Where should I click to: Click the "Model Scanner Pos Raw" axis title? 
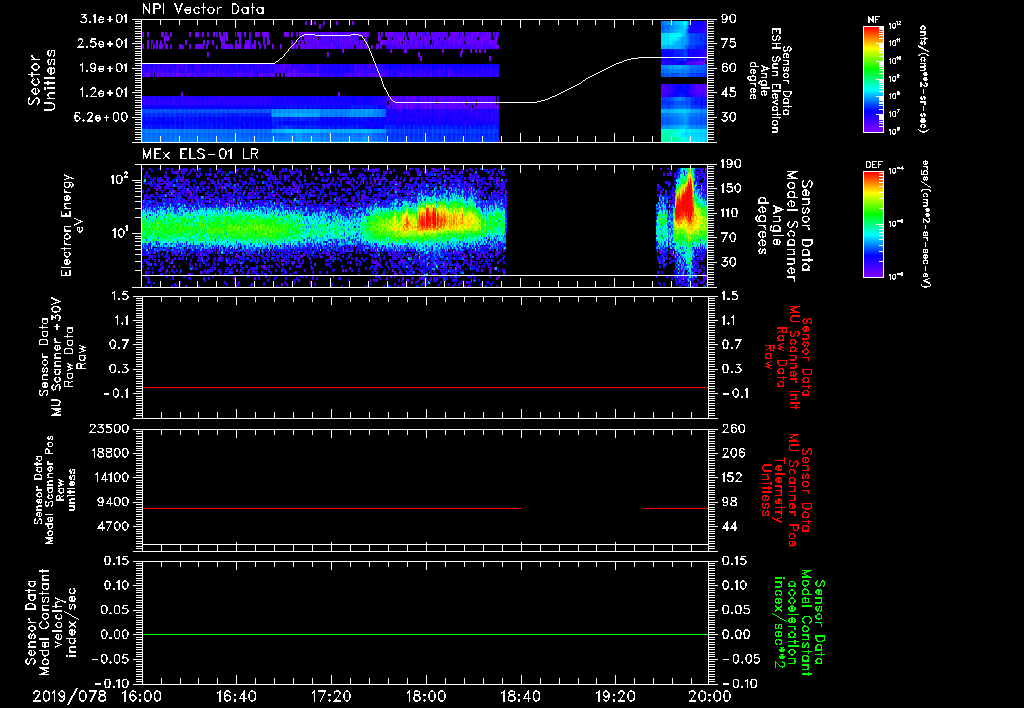54,490
